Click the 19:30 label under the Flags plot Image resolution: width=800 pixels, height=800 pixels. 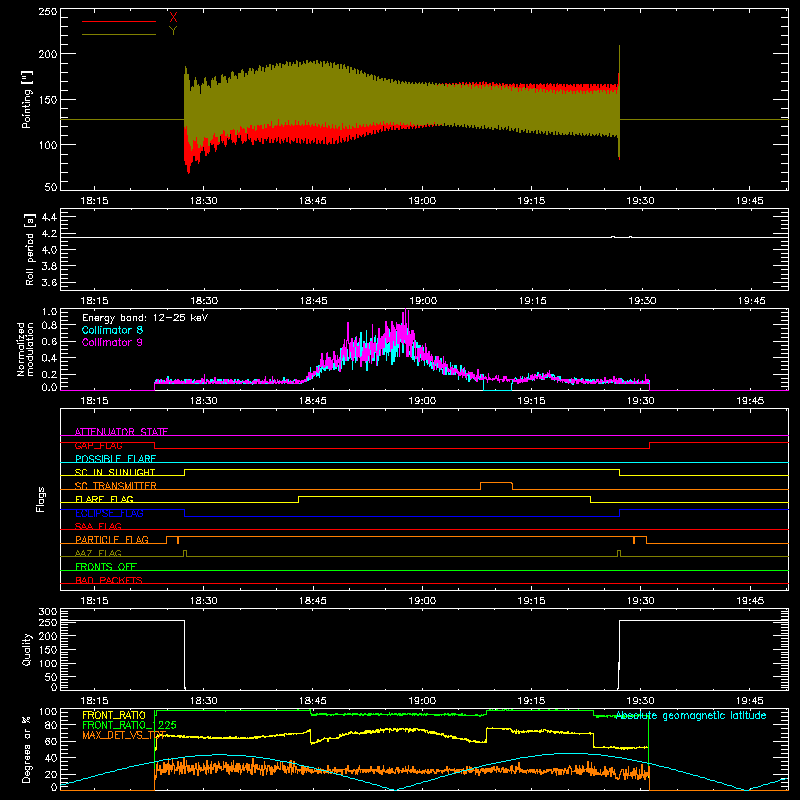click(x=641, y=601)
